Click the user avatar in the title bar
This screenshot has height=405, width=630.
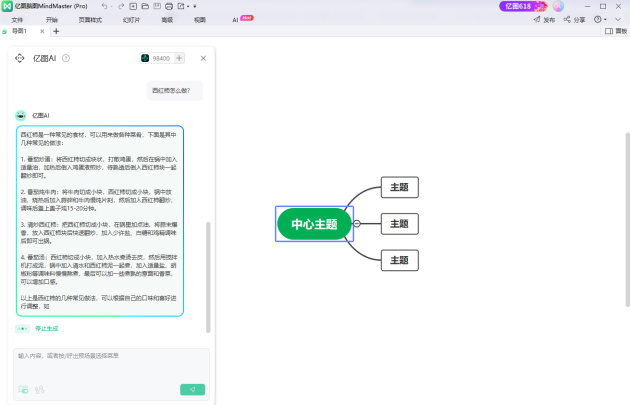(x=558, y=6)
